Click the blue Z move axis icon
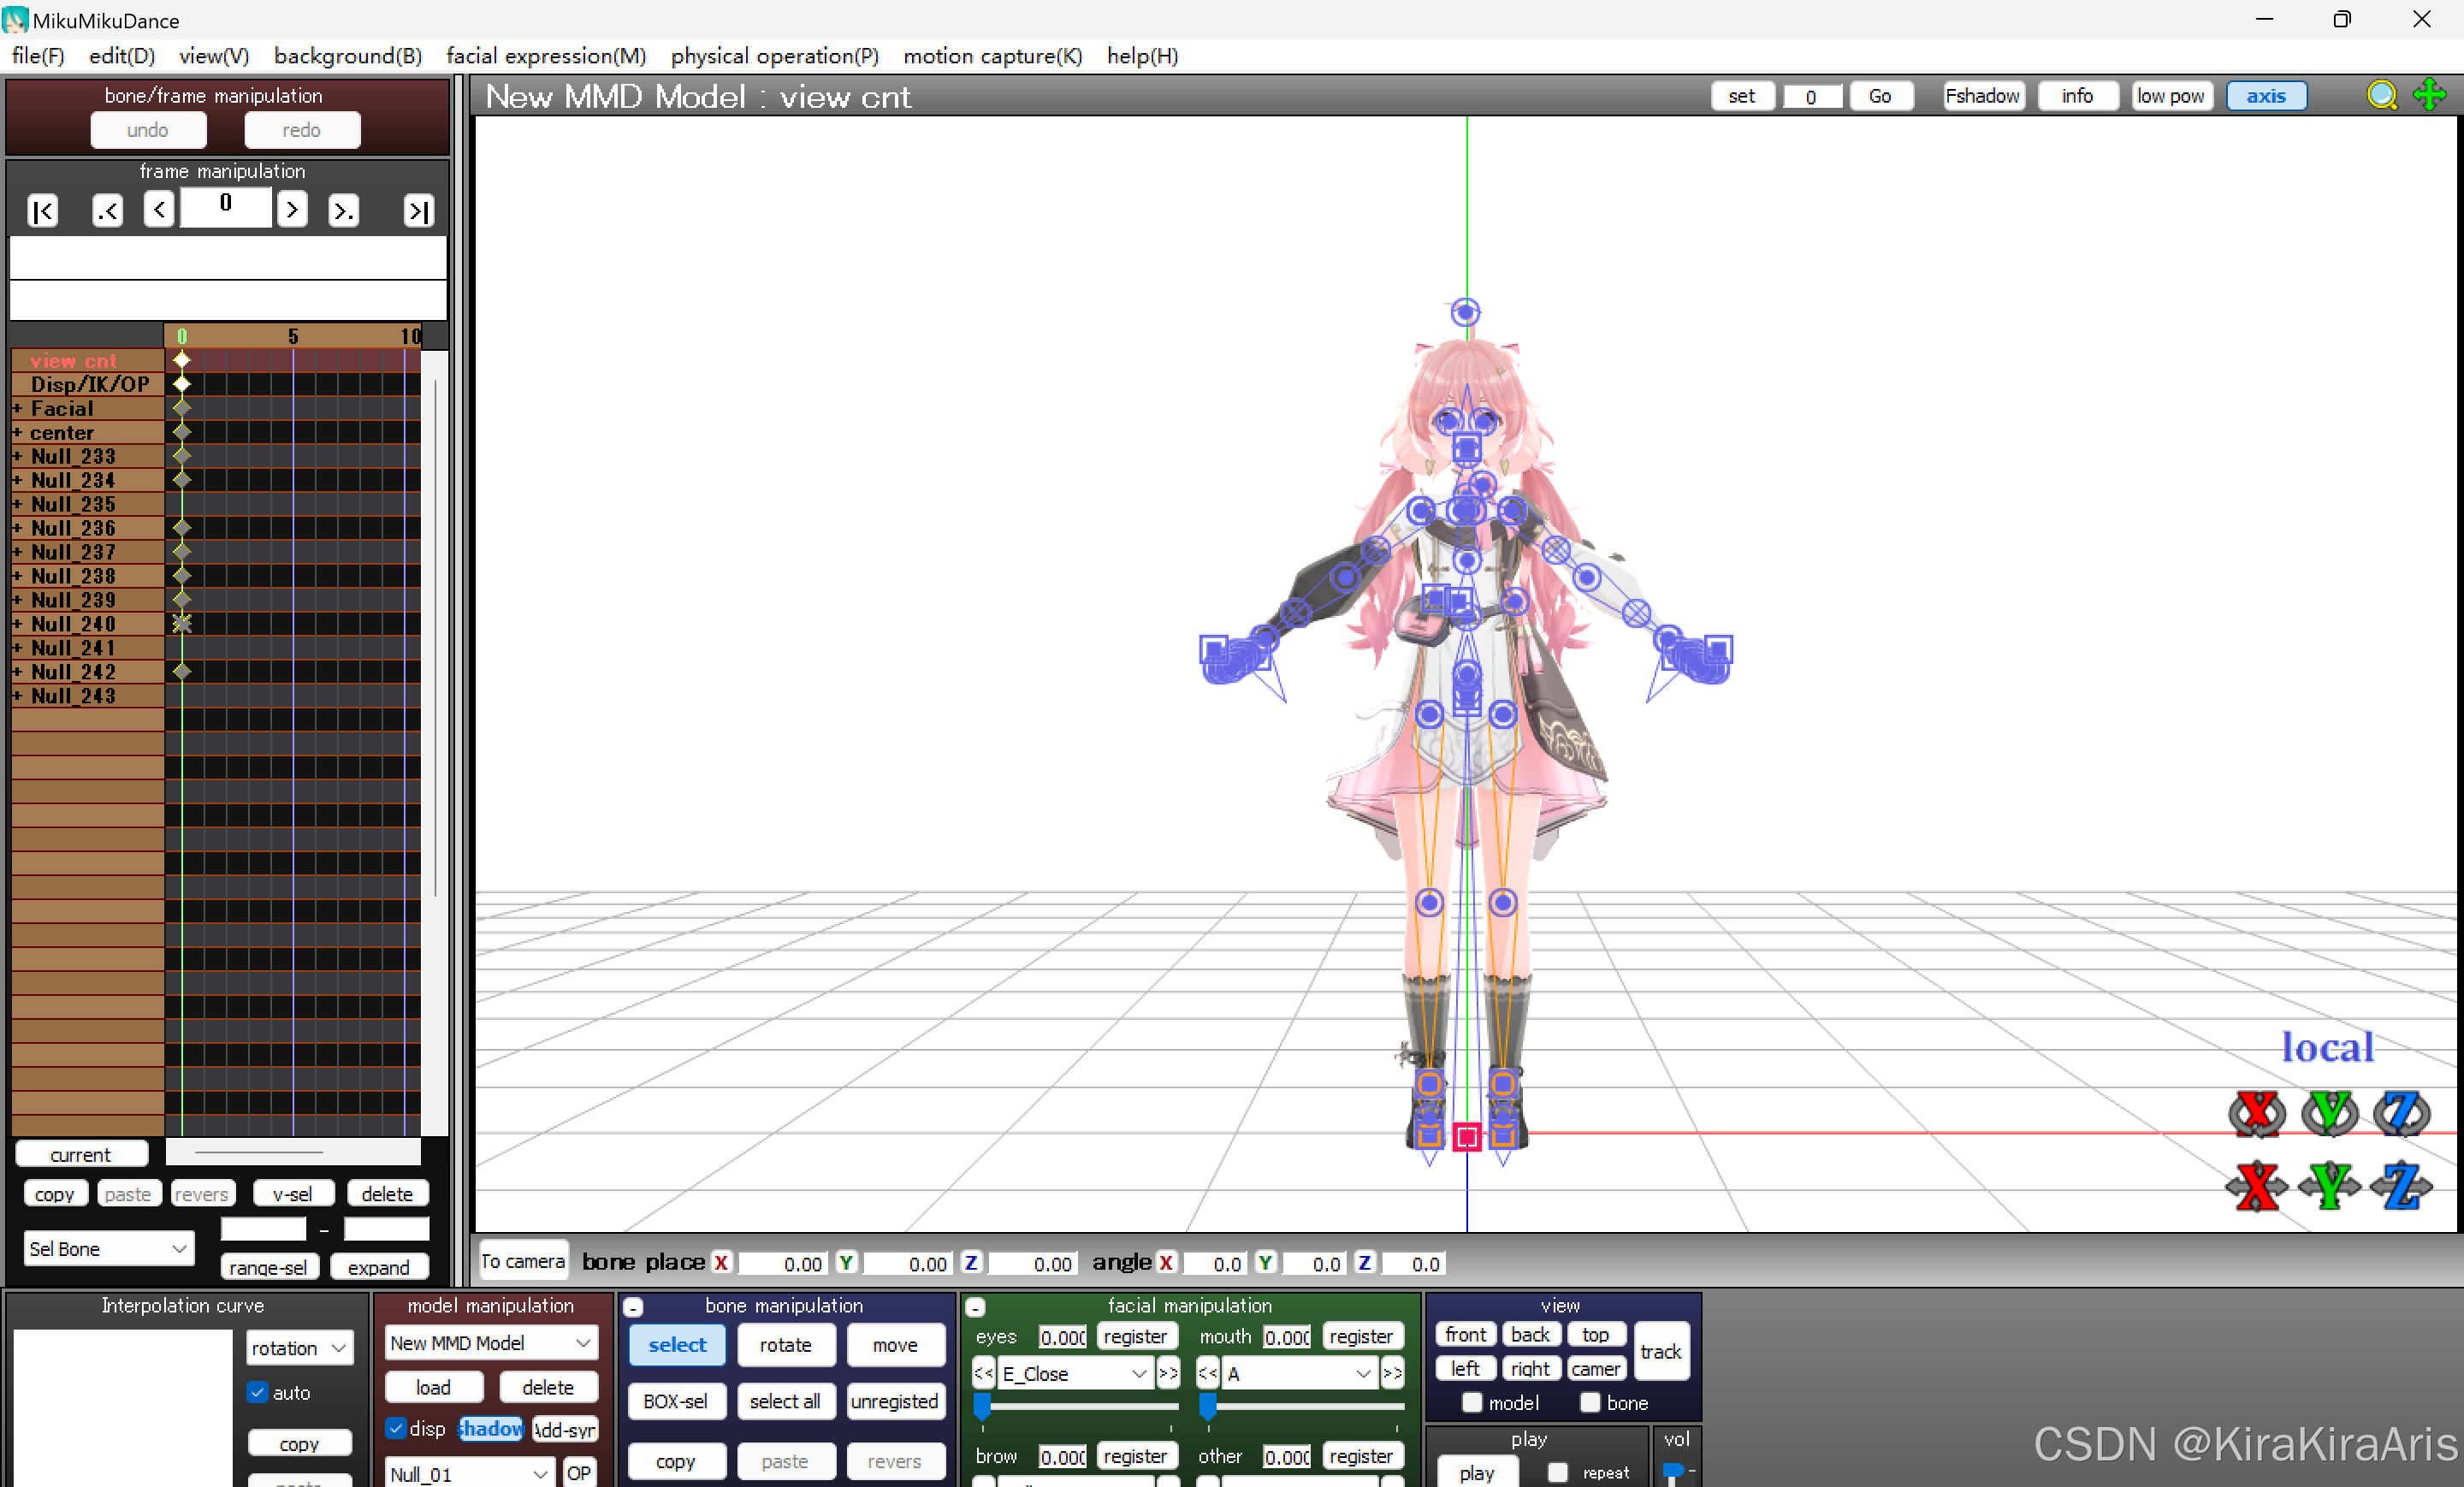 point(2401,1186)
